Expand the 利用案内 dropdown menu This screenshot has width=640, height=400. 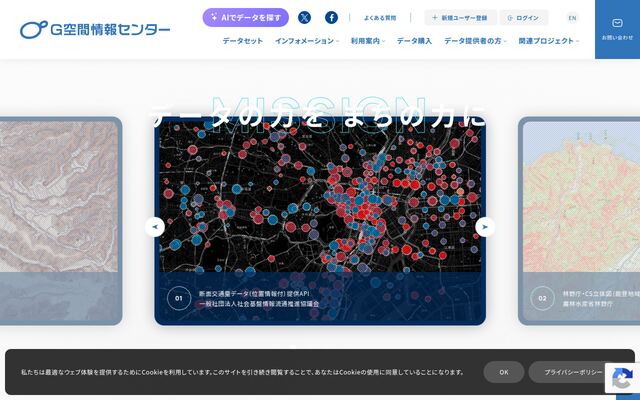coord(368,41)
